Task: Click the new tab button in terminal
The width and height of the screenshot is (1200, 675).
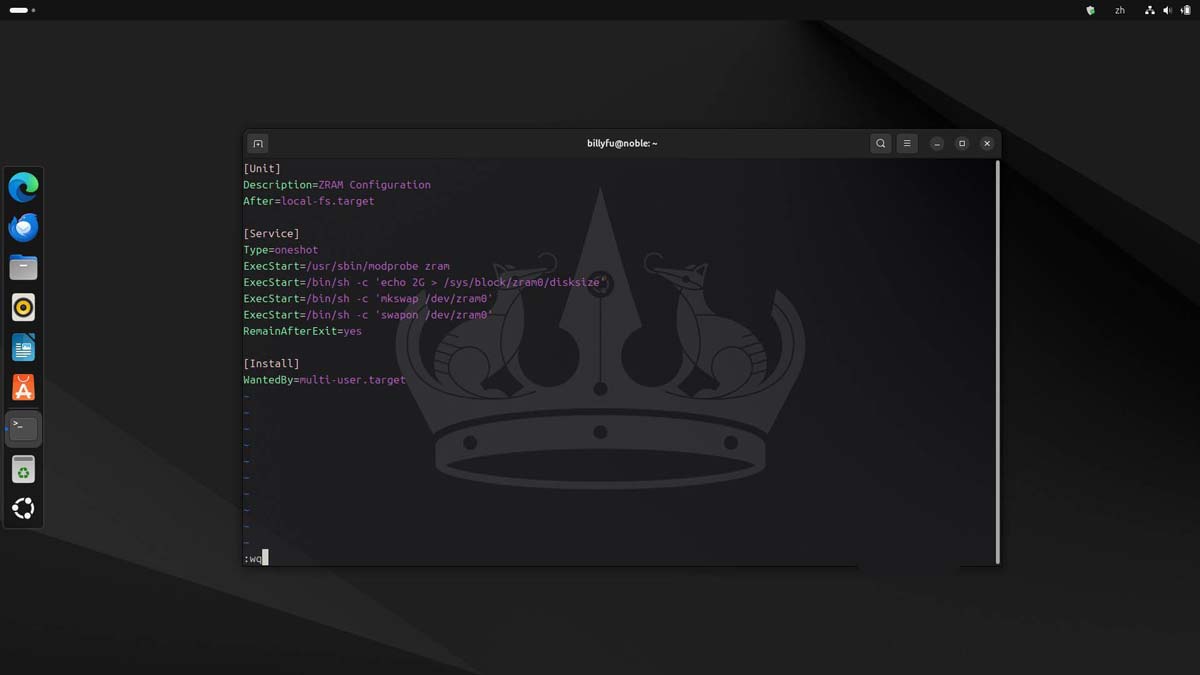Action: click(x=257, y=144)
